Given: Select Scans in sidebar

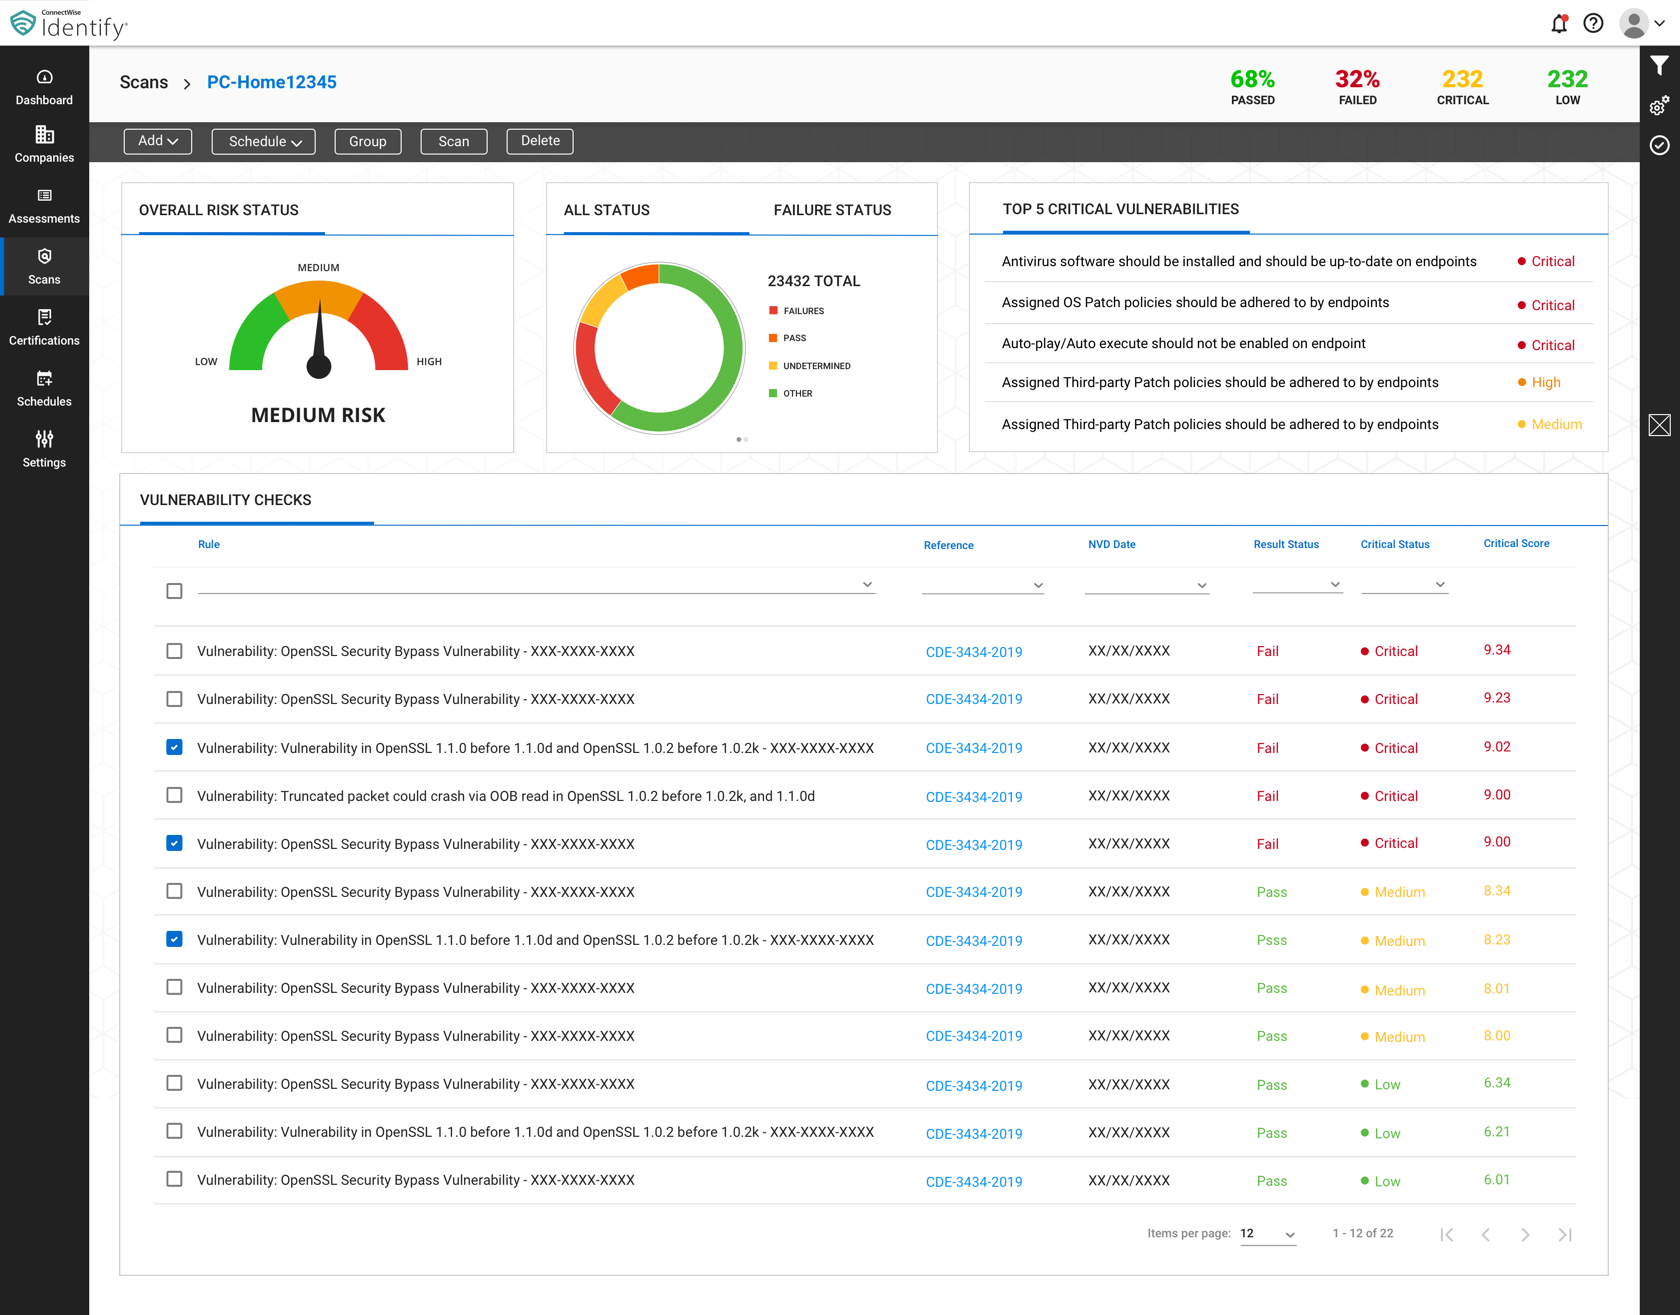Looking at the screenshot, I should [44, 267].
